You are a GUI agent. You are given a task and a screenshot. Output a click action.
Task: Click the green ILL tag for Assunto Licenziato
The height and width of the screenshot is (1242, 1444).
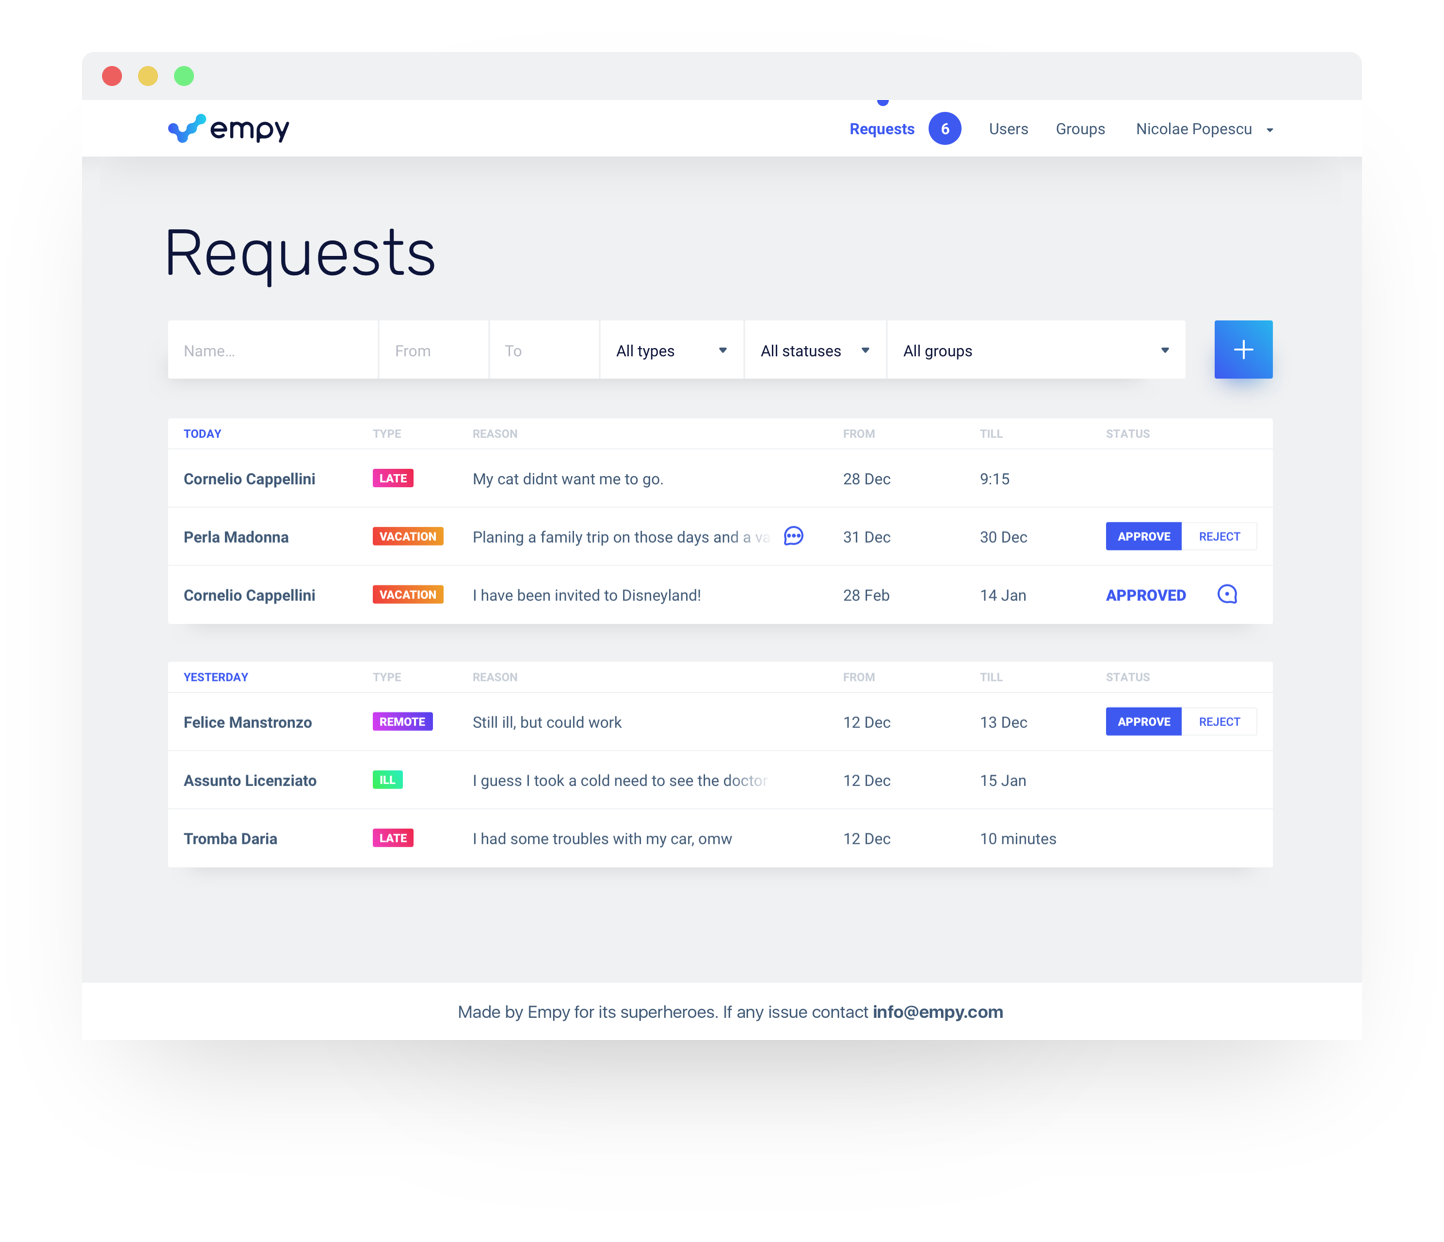pos(387,780)
